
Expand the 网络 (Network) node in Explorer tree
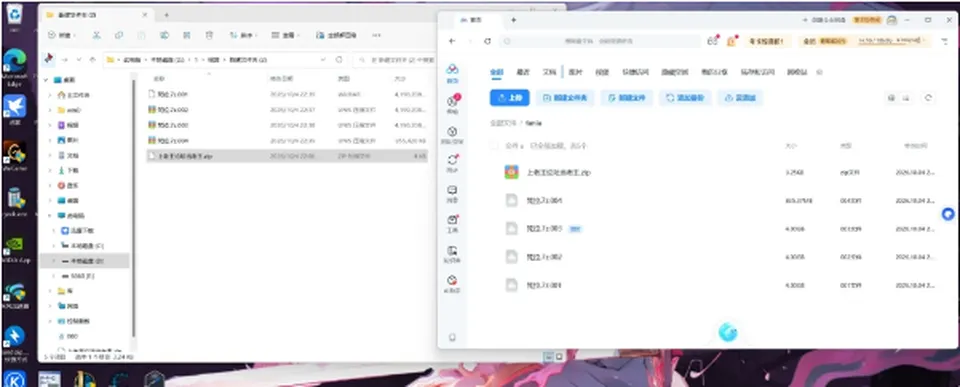pos(49,306)
